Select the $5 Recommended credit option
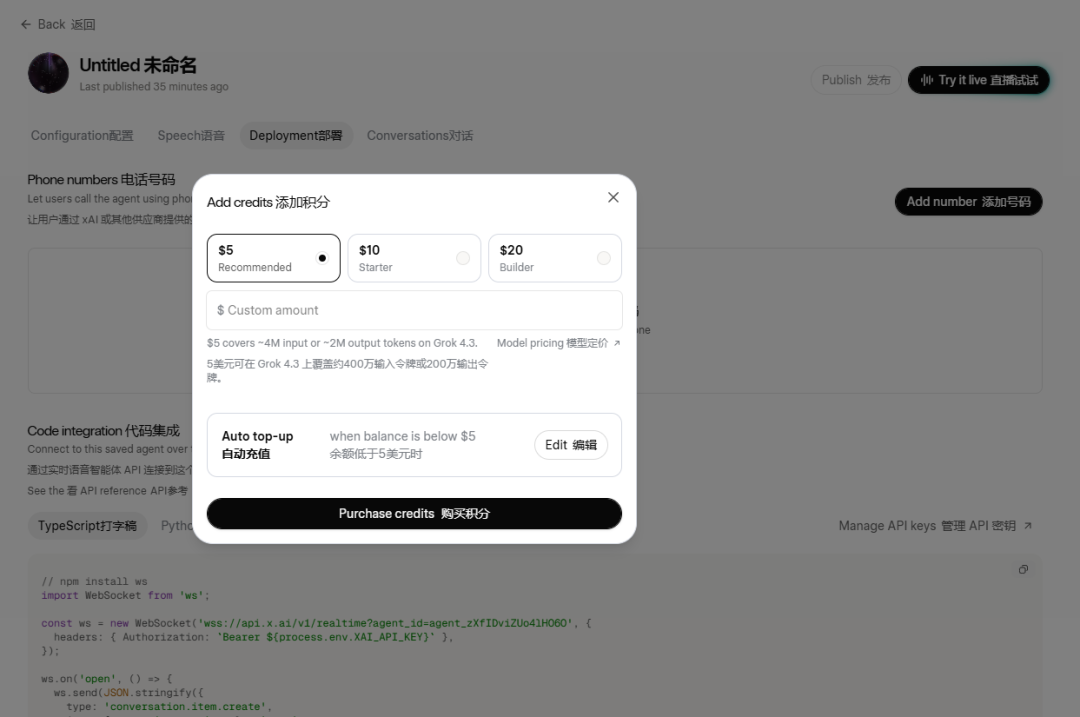The image size is (1080, 717). (273, 258)
